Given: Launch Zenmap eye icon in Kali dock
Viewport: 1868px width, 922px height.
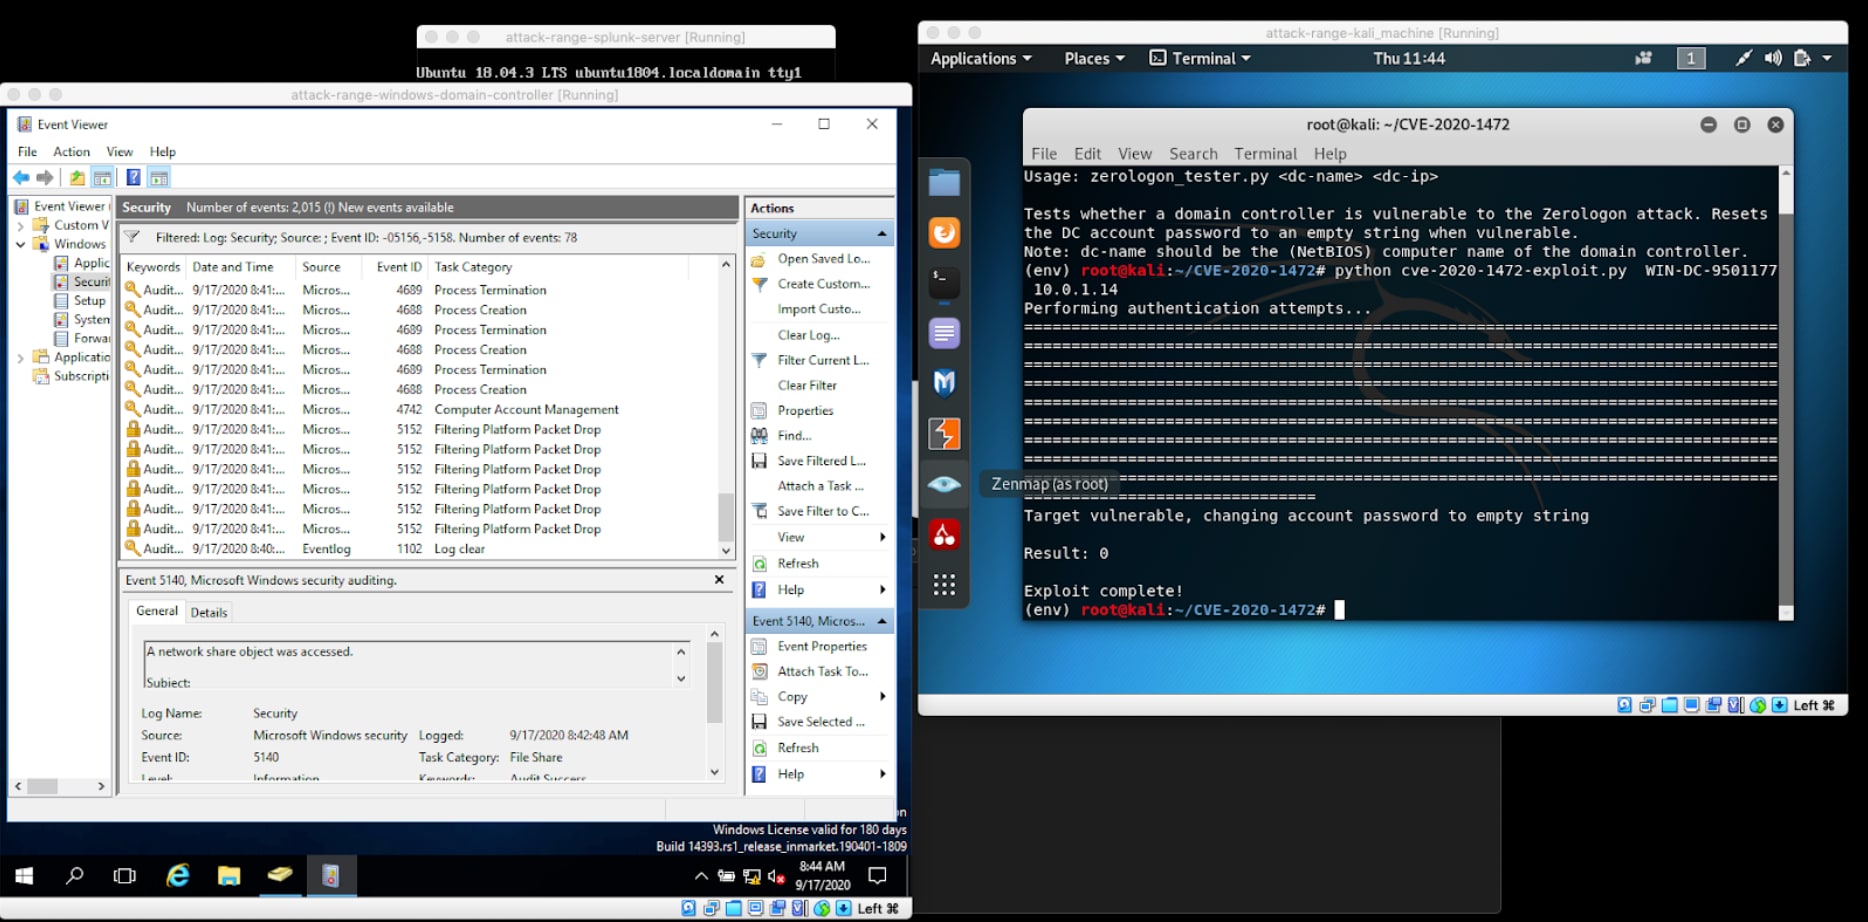Looking at the screenshot, I should click(x=944, y=485).
